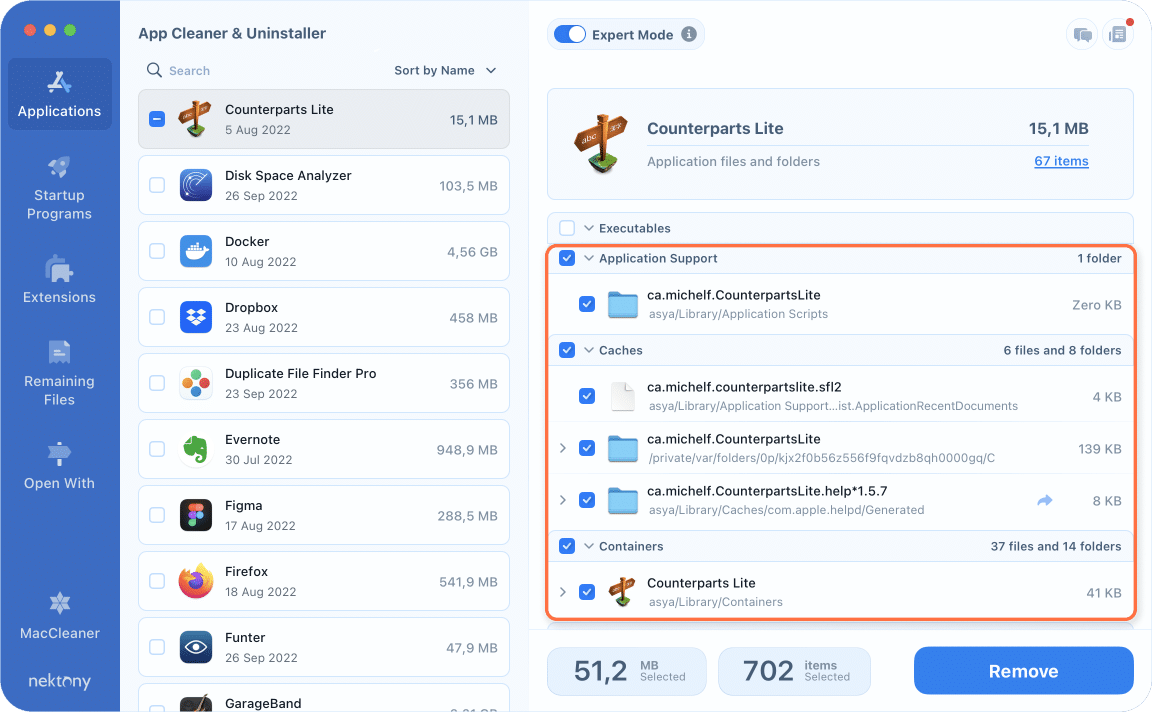Image resolution: width=1152 pixels, height=712 pixels.
Task: Click the Funter eye icon
Action: click(196, 647)
